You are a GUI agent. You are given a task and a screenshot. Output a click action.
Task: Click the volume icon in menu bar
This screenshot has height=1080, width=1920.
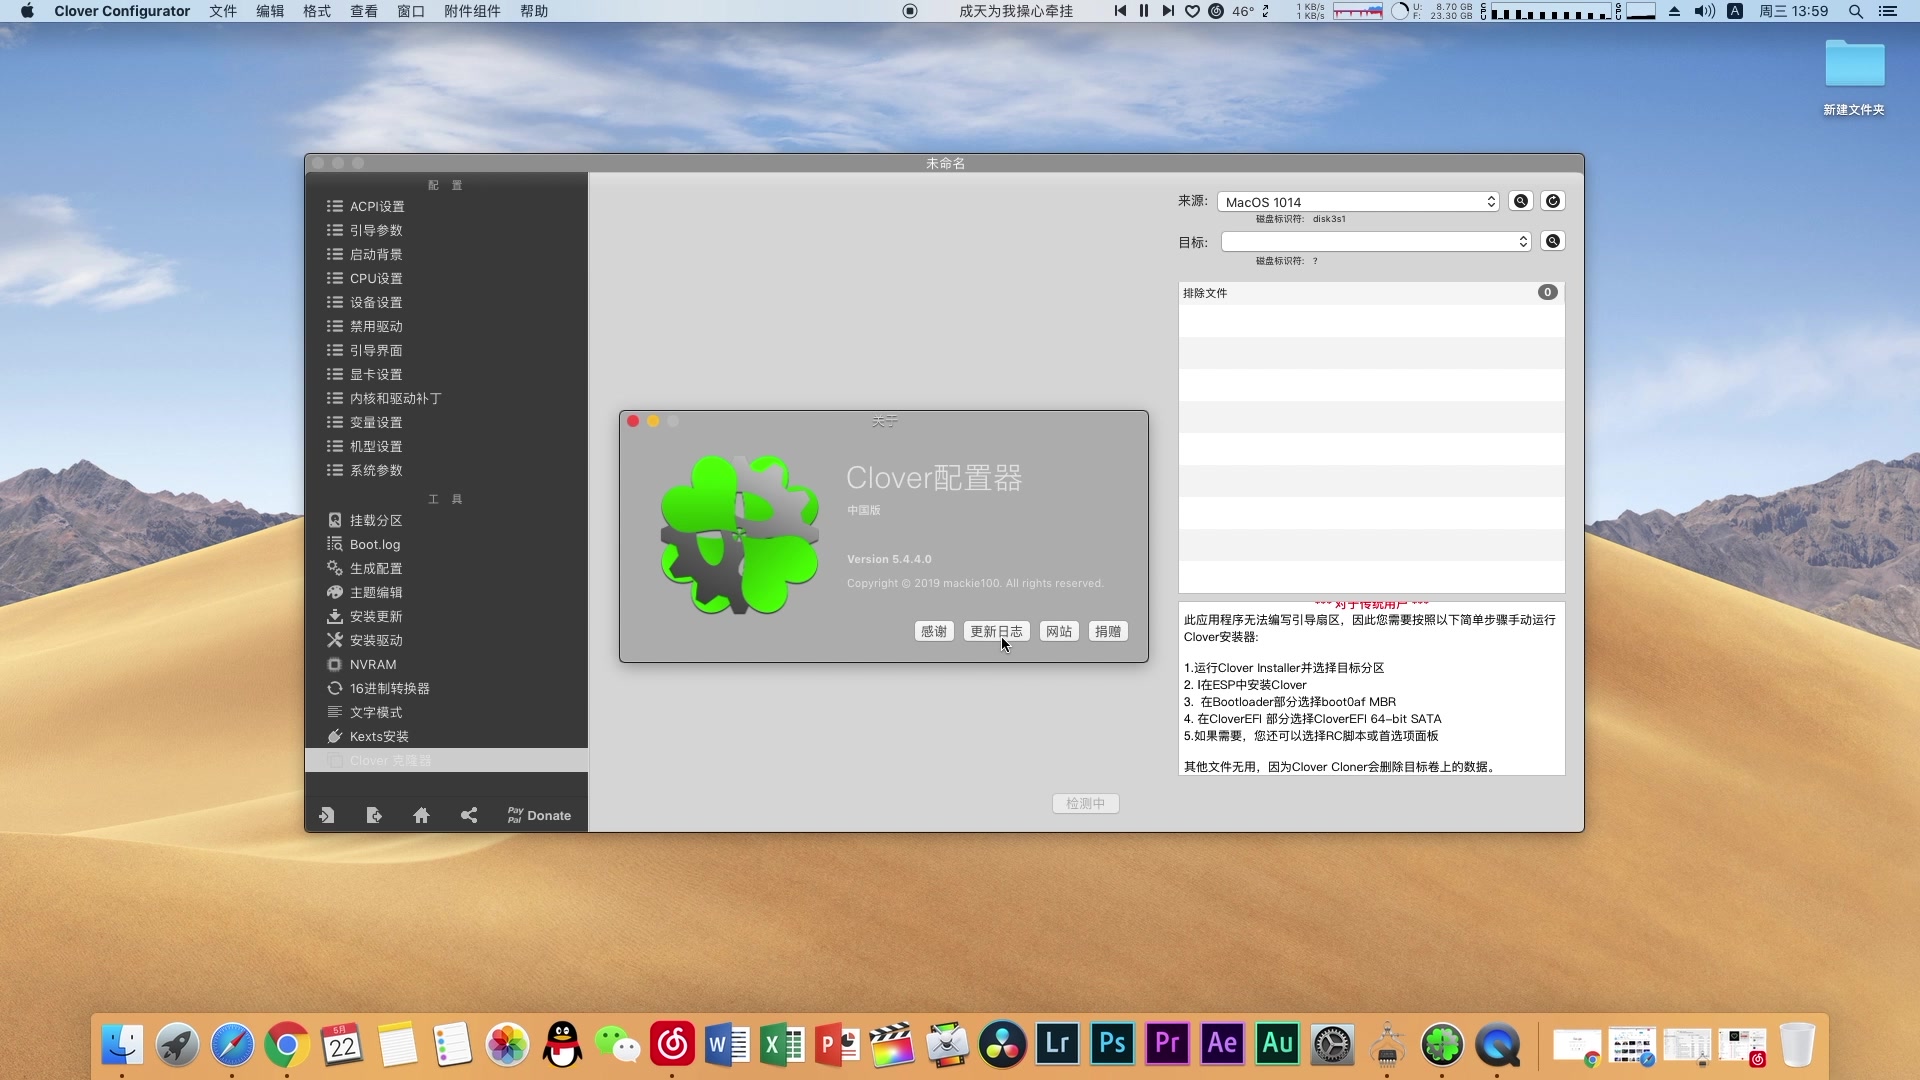coord(1704,11)
